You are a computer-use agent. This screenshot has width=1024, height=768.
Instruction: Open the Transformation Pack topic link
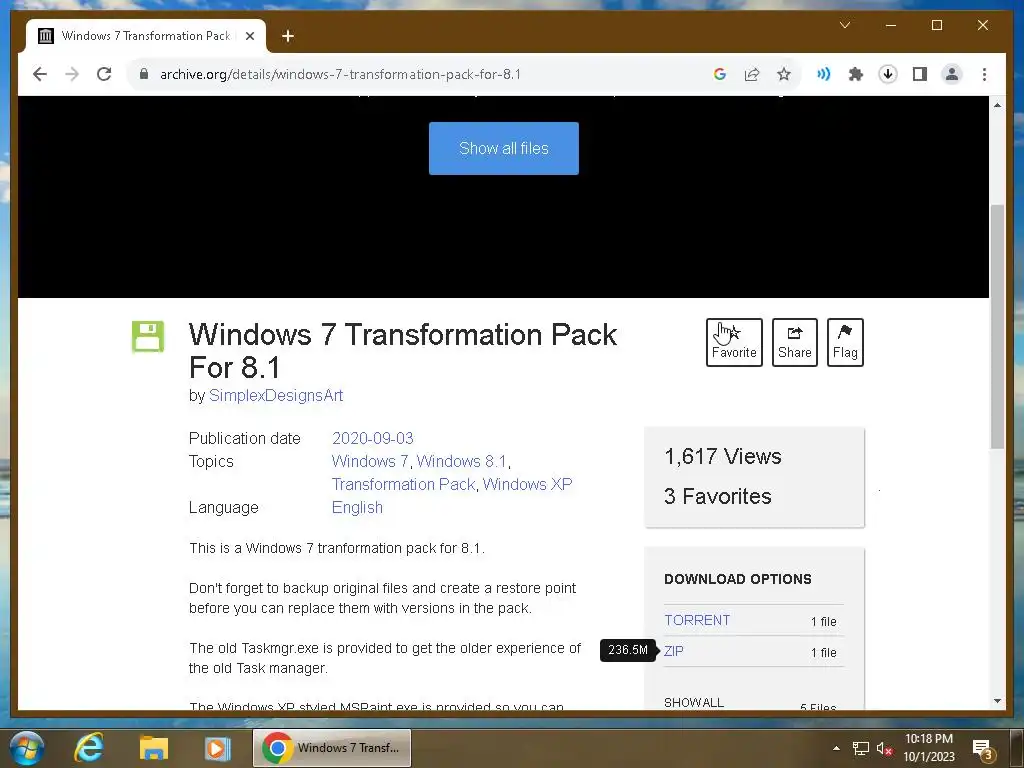tap(403, 484)
